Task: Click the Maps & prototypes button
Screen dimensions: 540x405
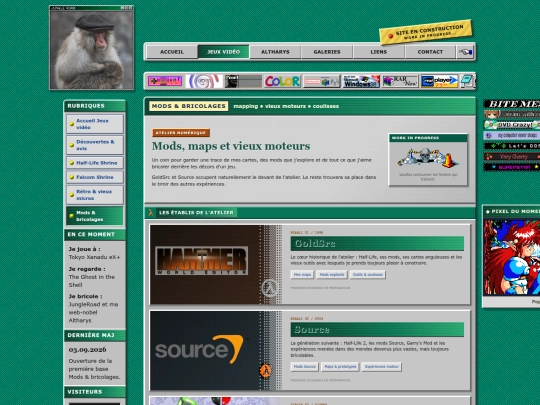Action: [x=340, y=367]
